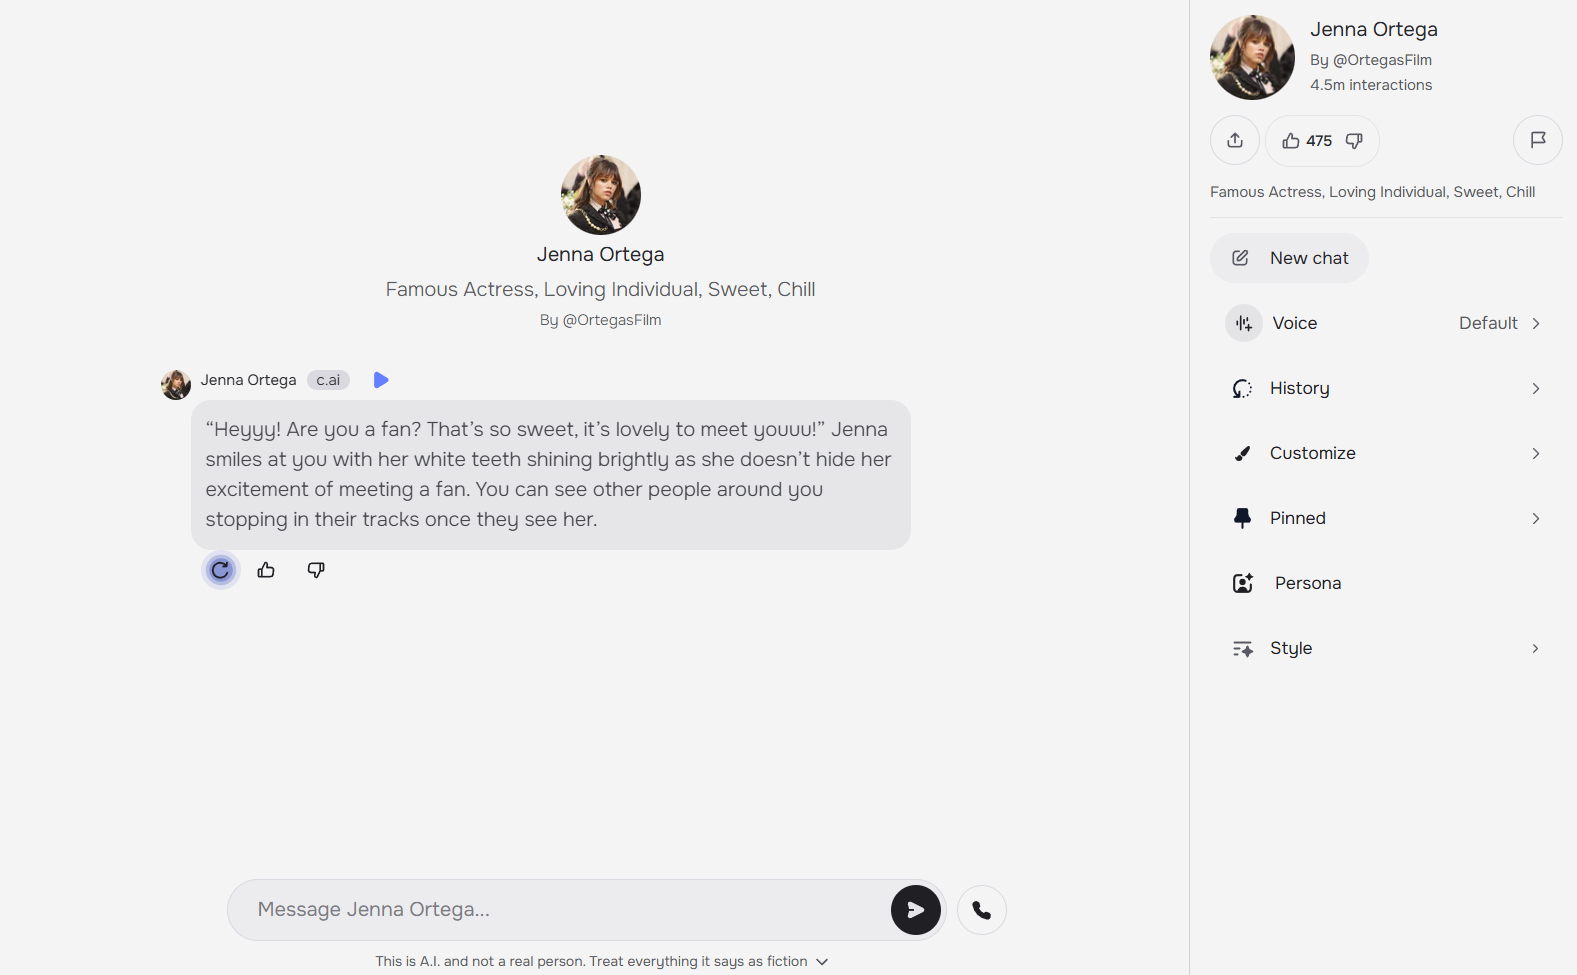Expand the A.I. disclaimer chevron
Viewport: 1577px width, 975px height.
coord(822,962)
